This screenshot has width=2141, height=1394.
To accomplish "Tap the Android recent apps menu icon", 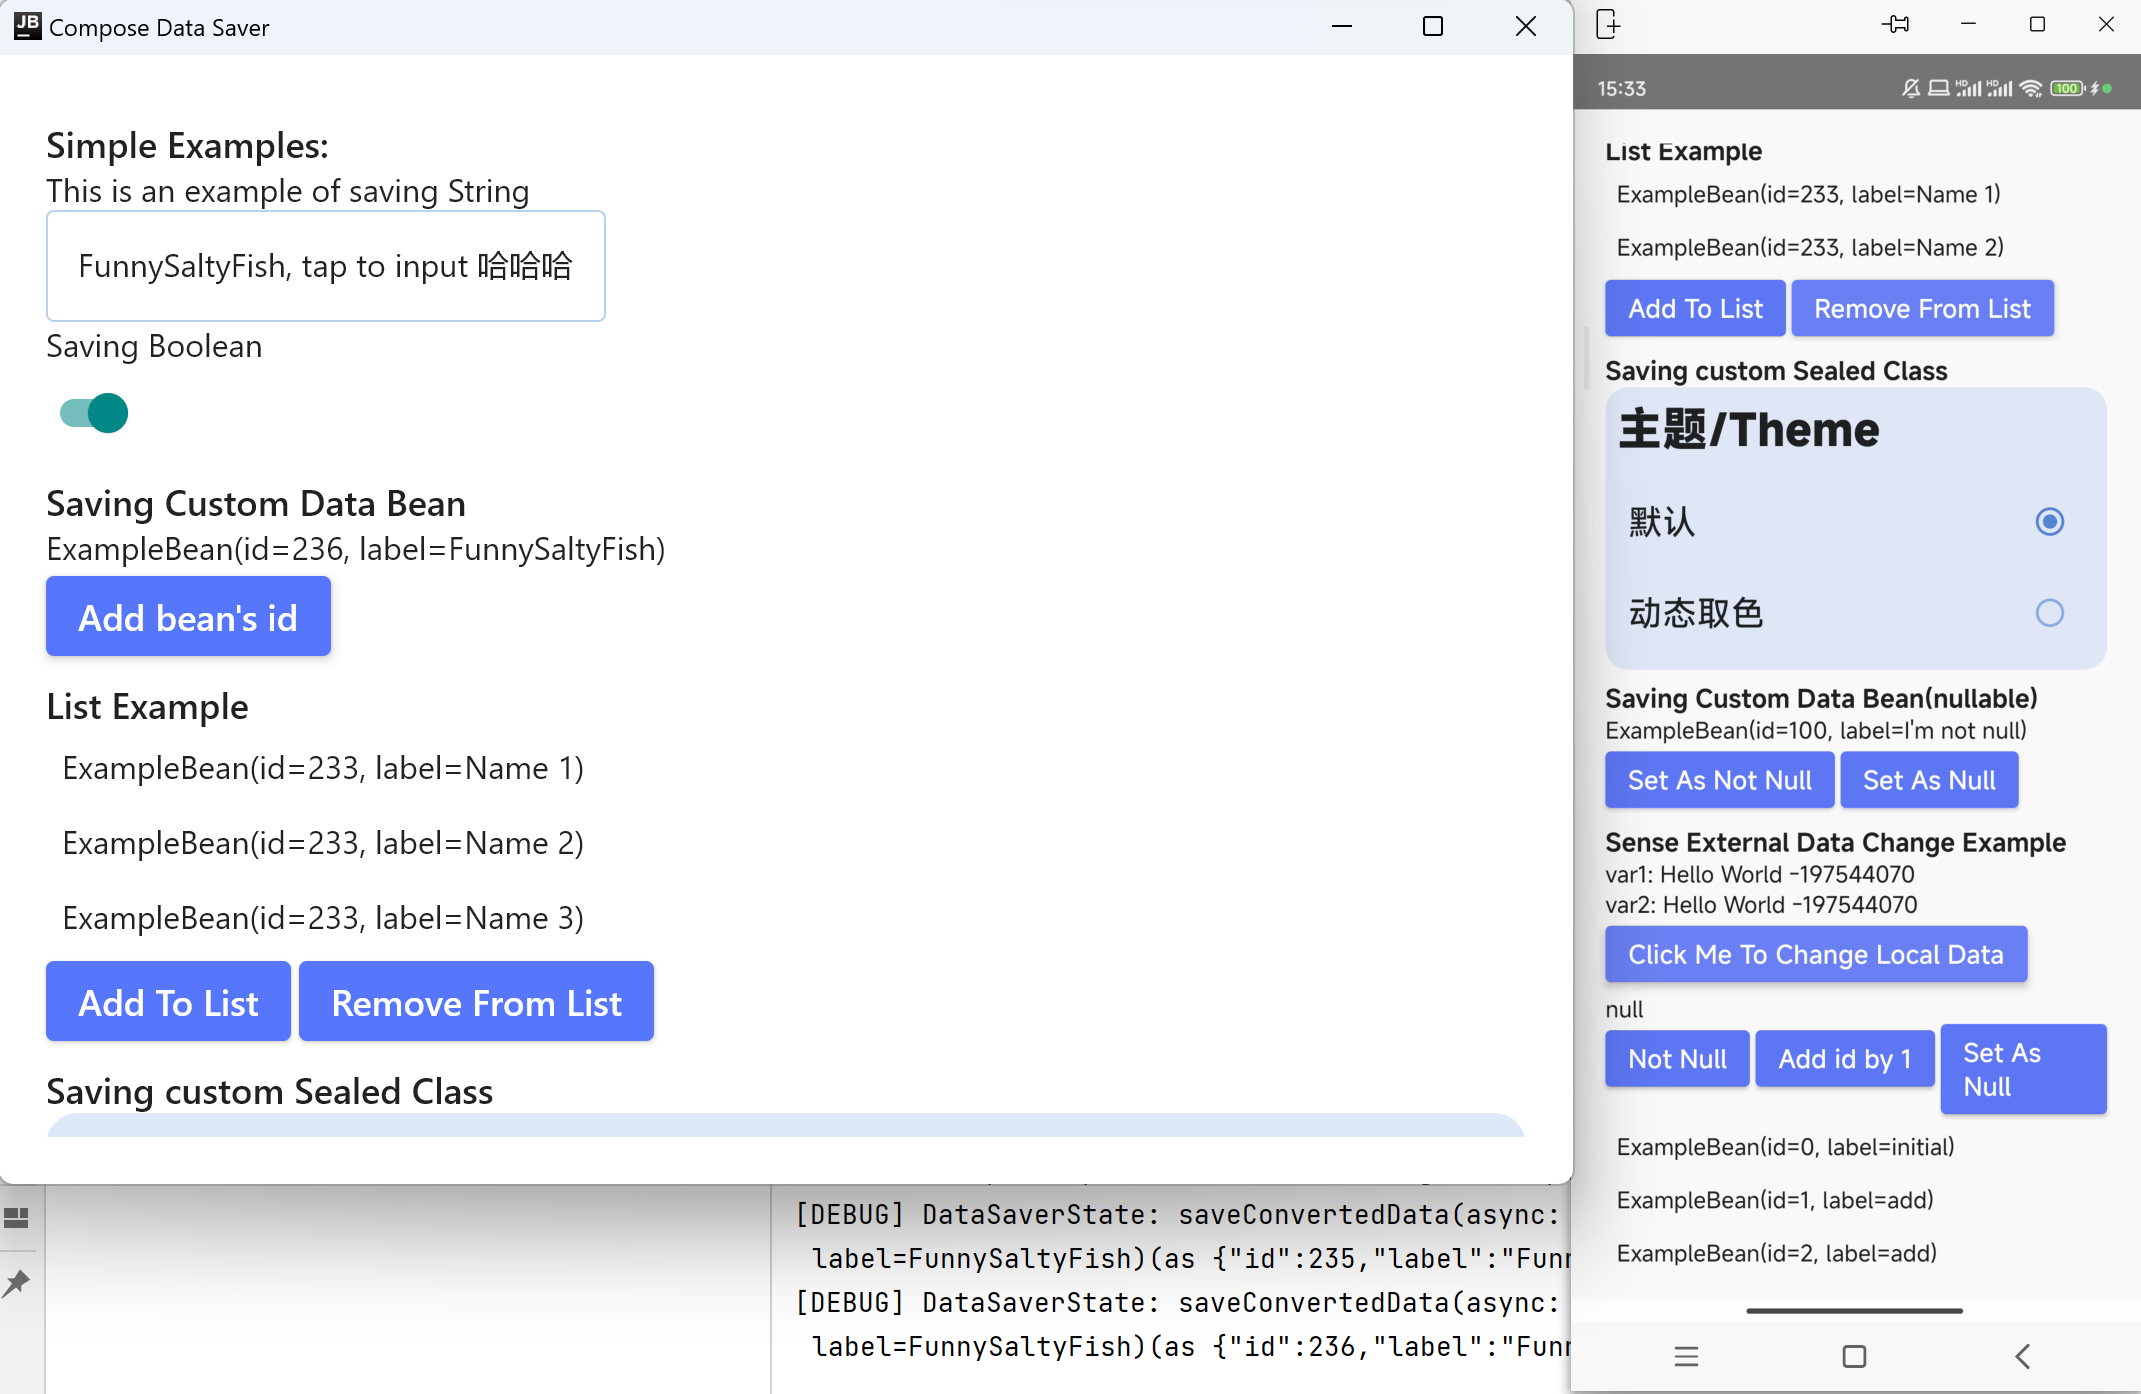I will (x=1686, y=1356).
